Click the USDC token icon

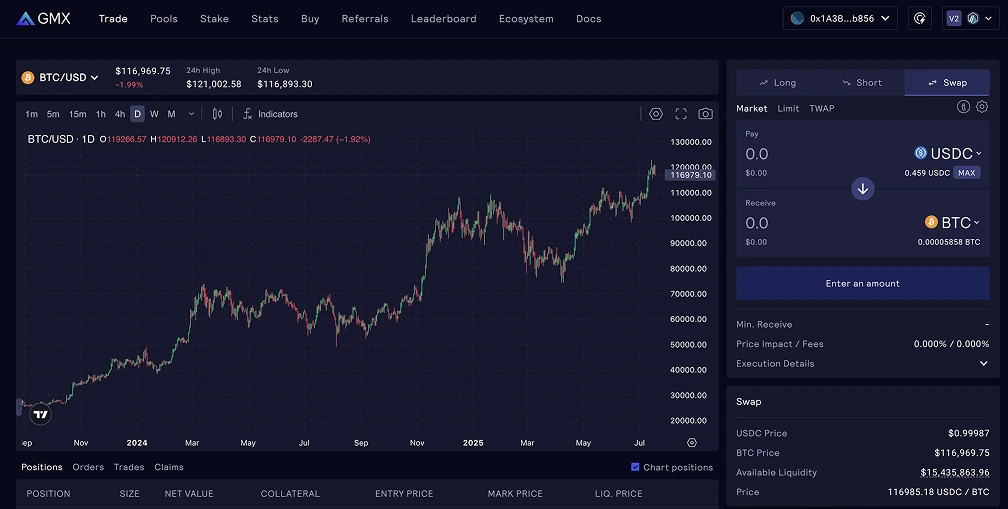tap(921, 153)
